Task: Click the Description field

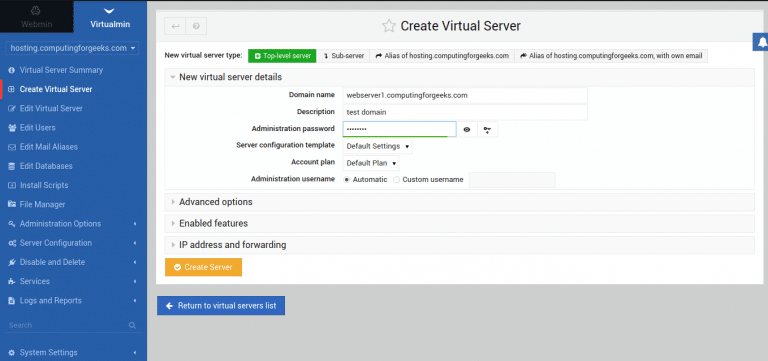Action: click(465, 112)
